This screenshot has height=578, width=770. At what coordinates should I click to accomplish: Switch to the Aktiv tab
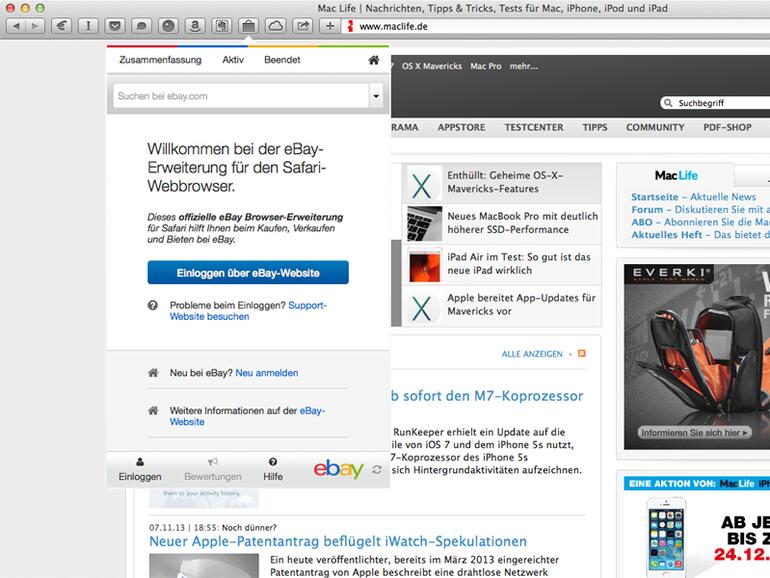(233, 60)
